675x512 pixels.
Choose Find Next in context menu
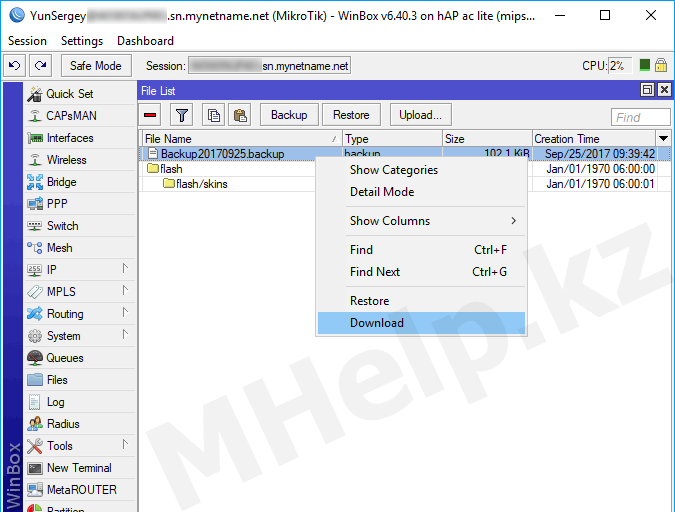(421, 272)
